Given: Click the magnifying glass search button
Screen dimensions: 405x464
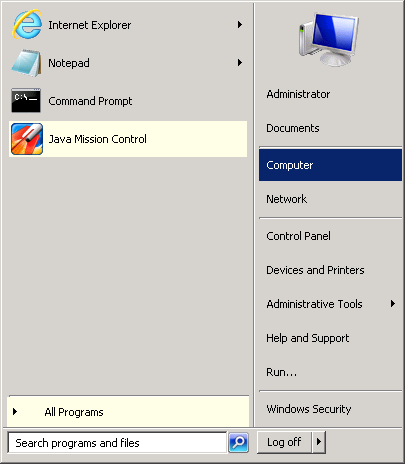Looking at the screenshot, I should (238, 442).
